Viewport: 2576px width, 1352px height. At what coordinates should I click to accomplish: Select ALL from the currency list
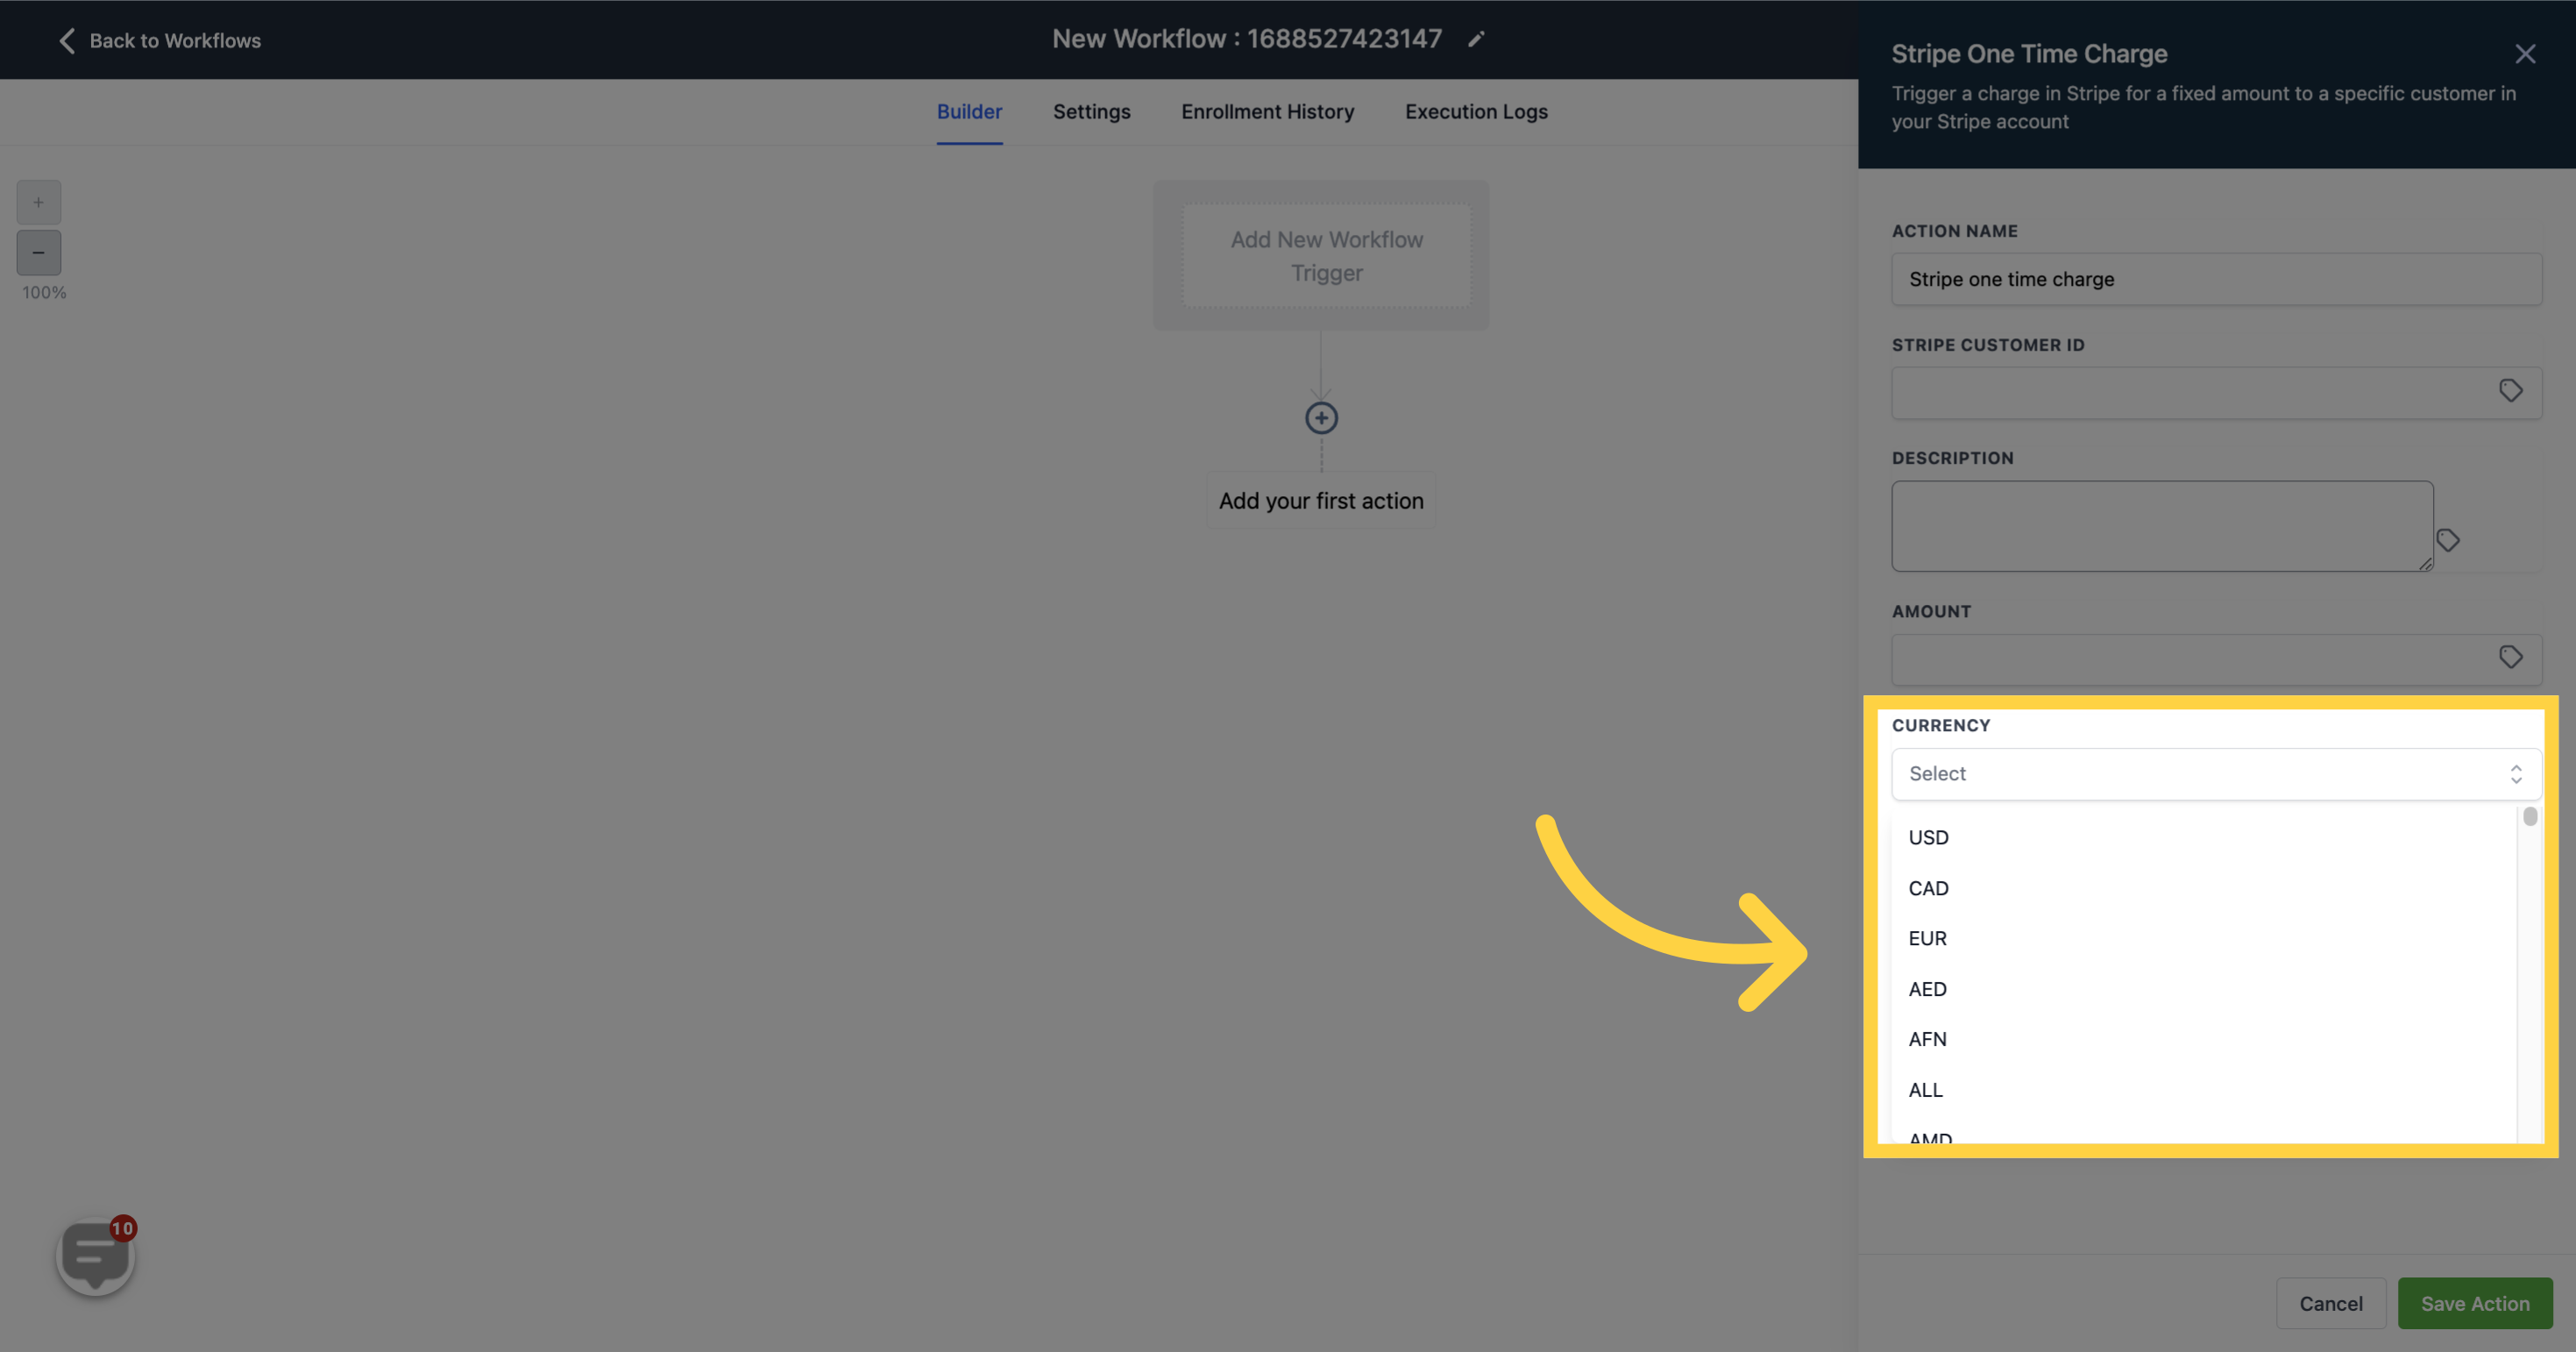pos(2203,1090)
